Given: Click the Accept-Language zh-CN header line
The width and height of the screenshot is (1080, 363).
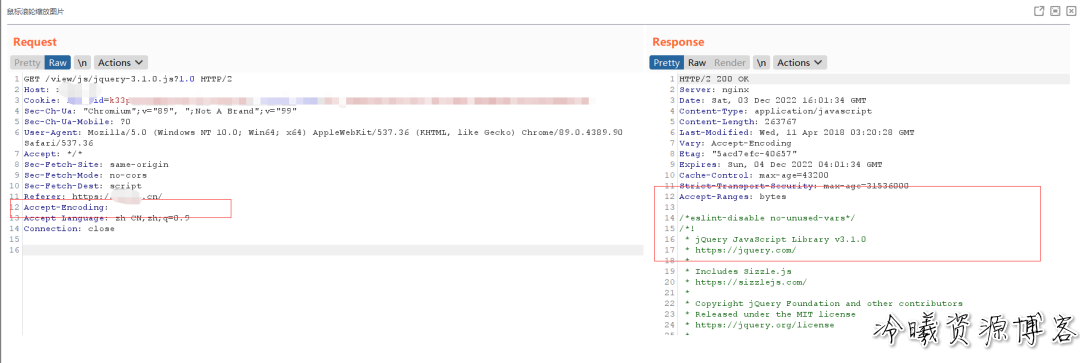Looking at the screenshot, I should (107, 218).
